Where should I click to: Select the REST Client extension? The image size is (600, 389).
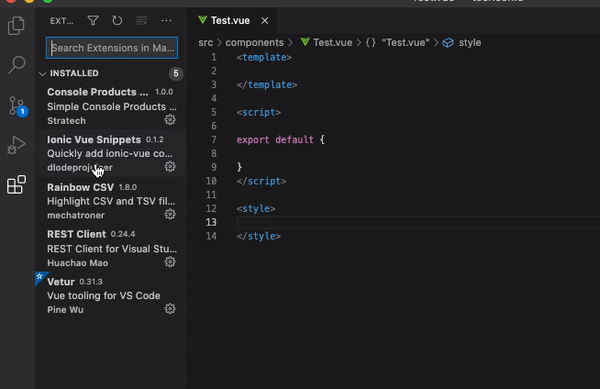[x=111, y=248]
